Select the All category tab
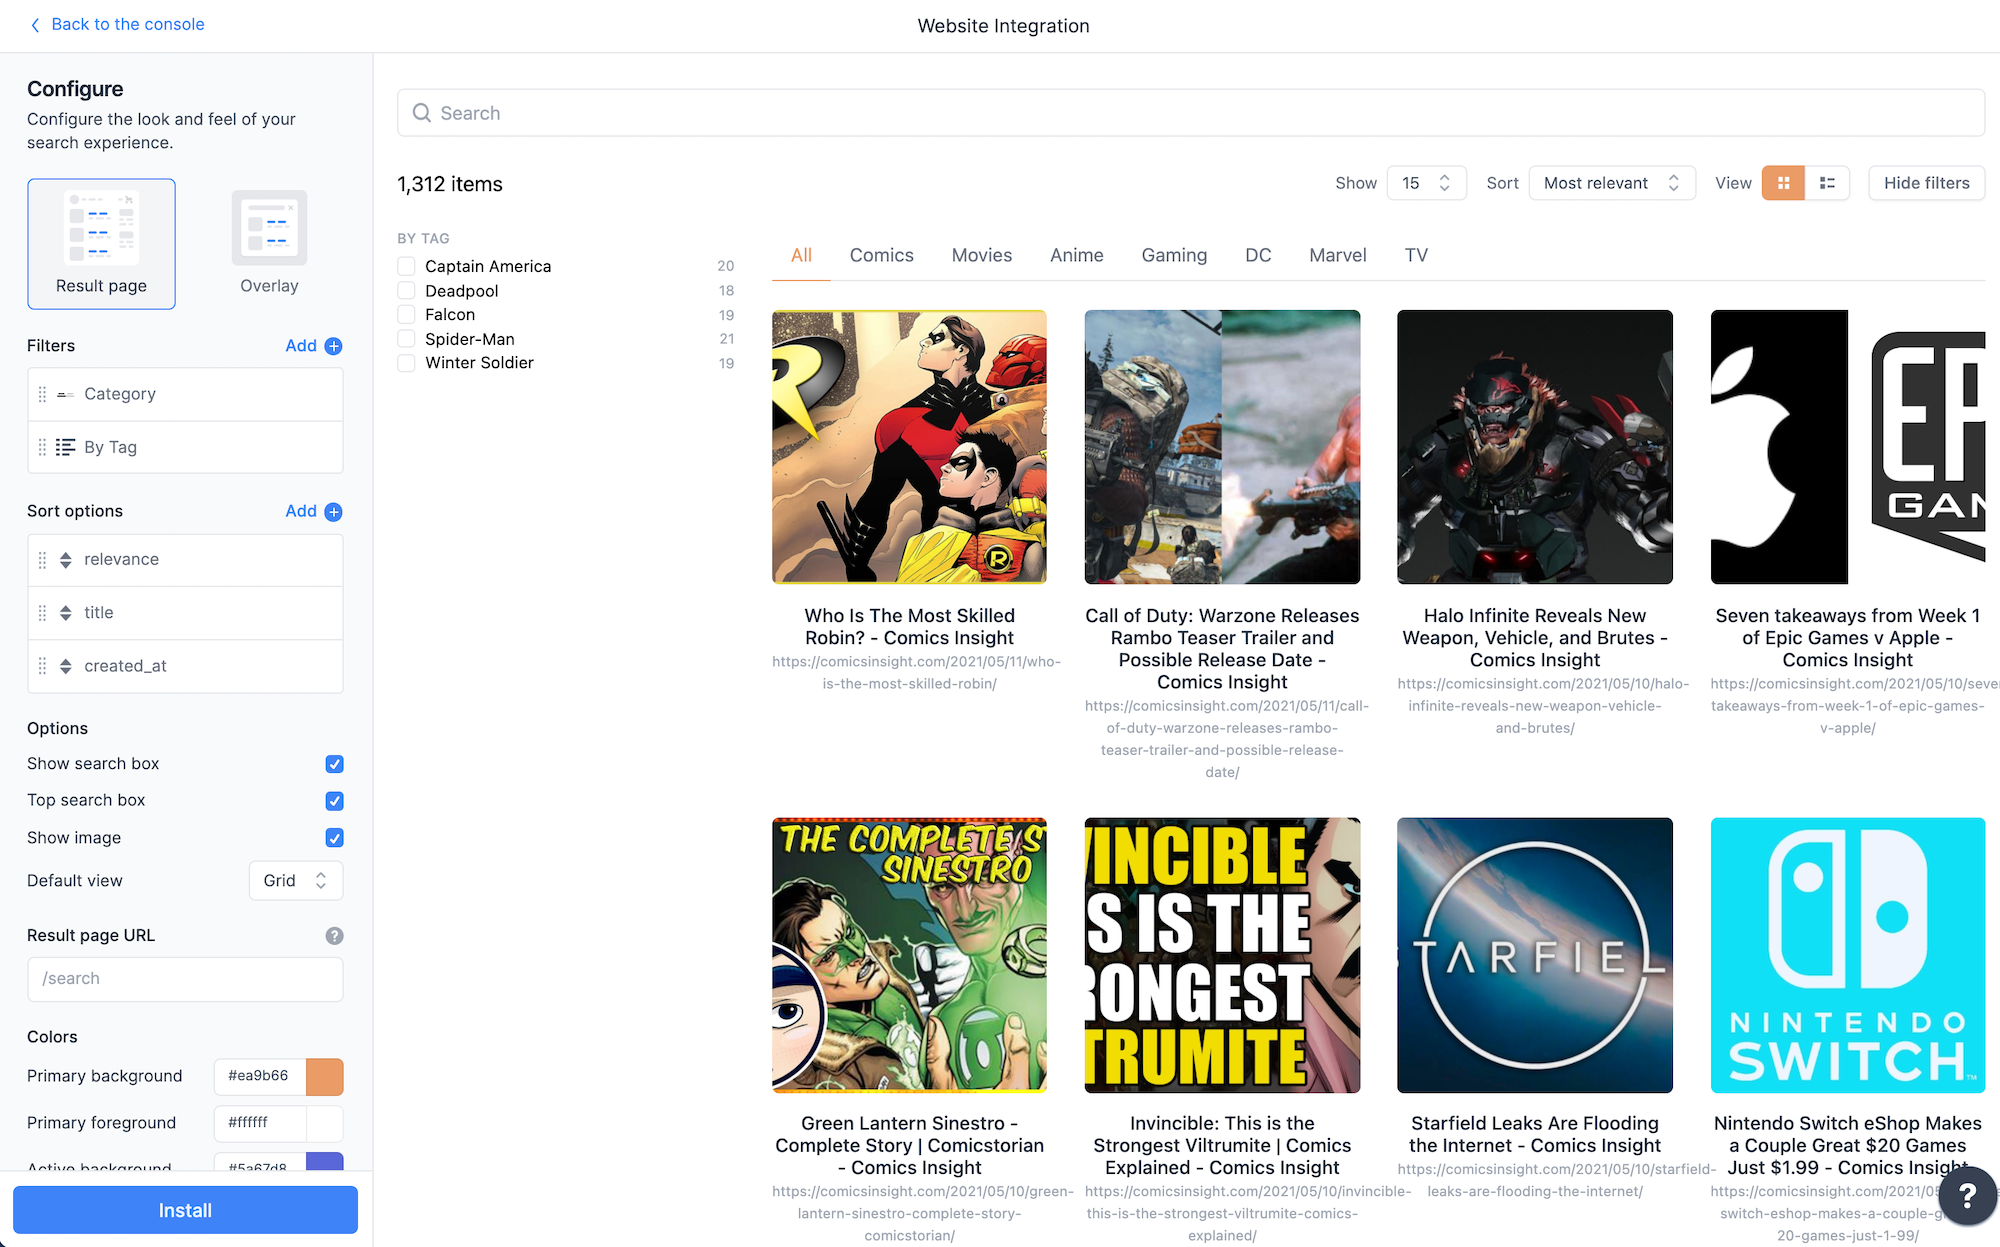The image size is (2000, 1247). [x=801, y=255]
